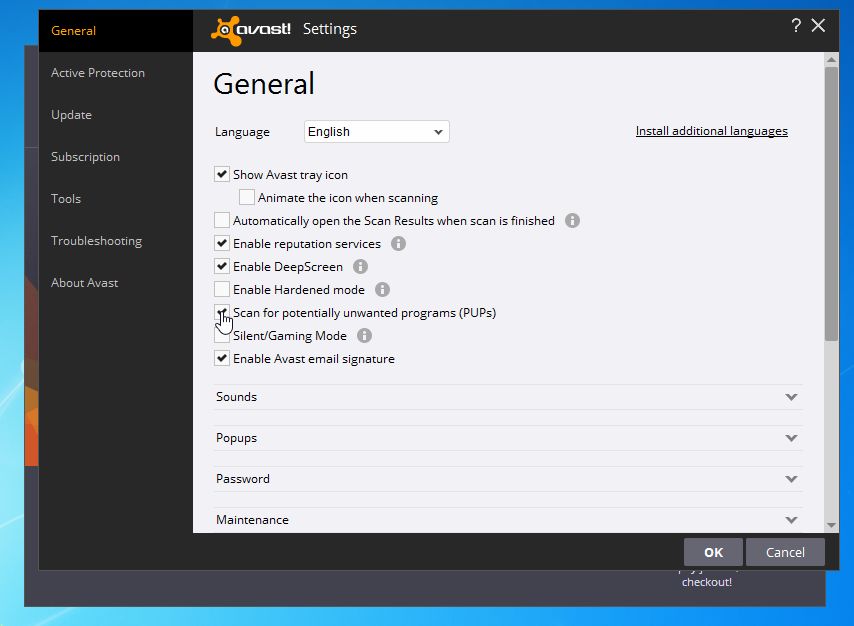This screenshot has height=626, width=854.
Task: Toggle Enable reputation services checkbox
Action: point(222,243)
